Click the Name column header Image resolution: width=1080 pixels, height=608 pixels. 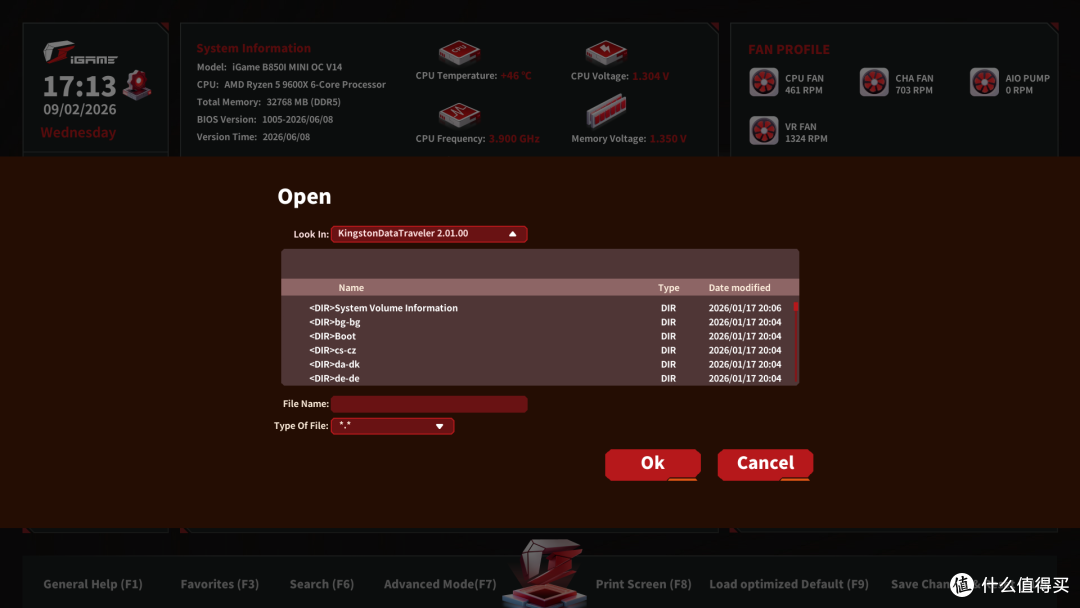click(351, 288)
